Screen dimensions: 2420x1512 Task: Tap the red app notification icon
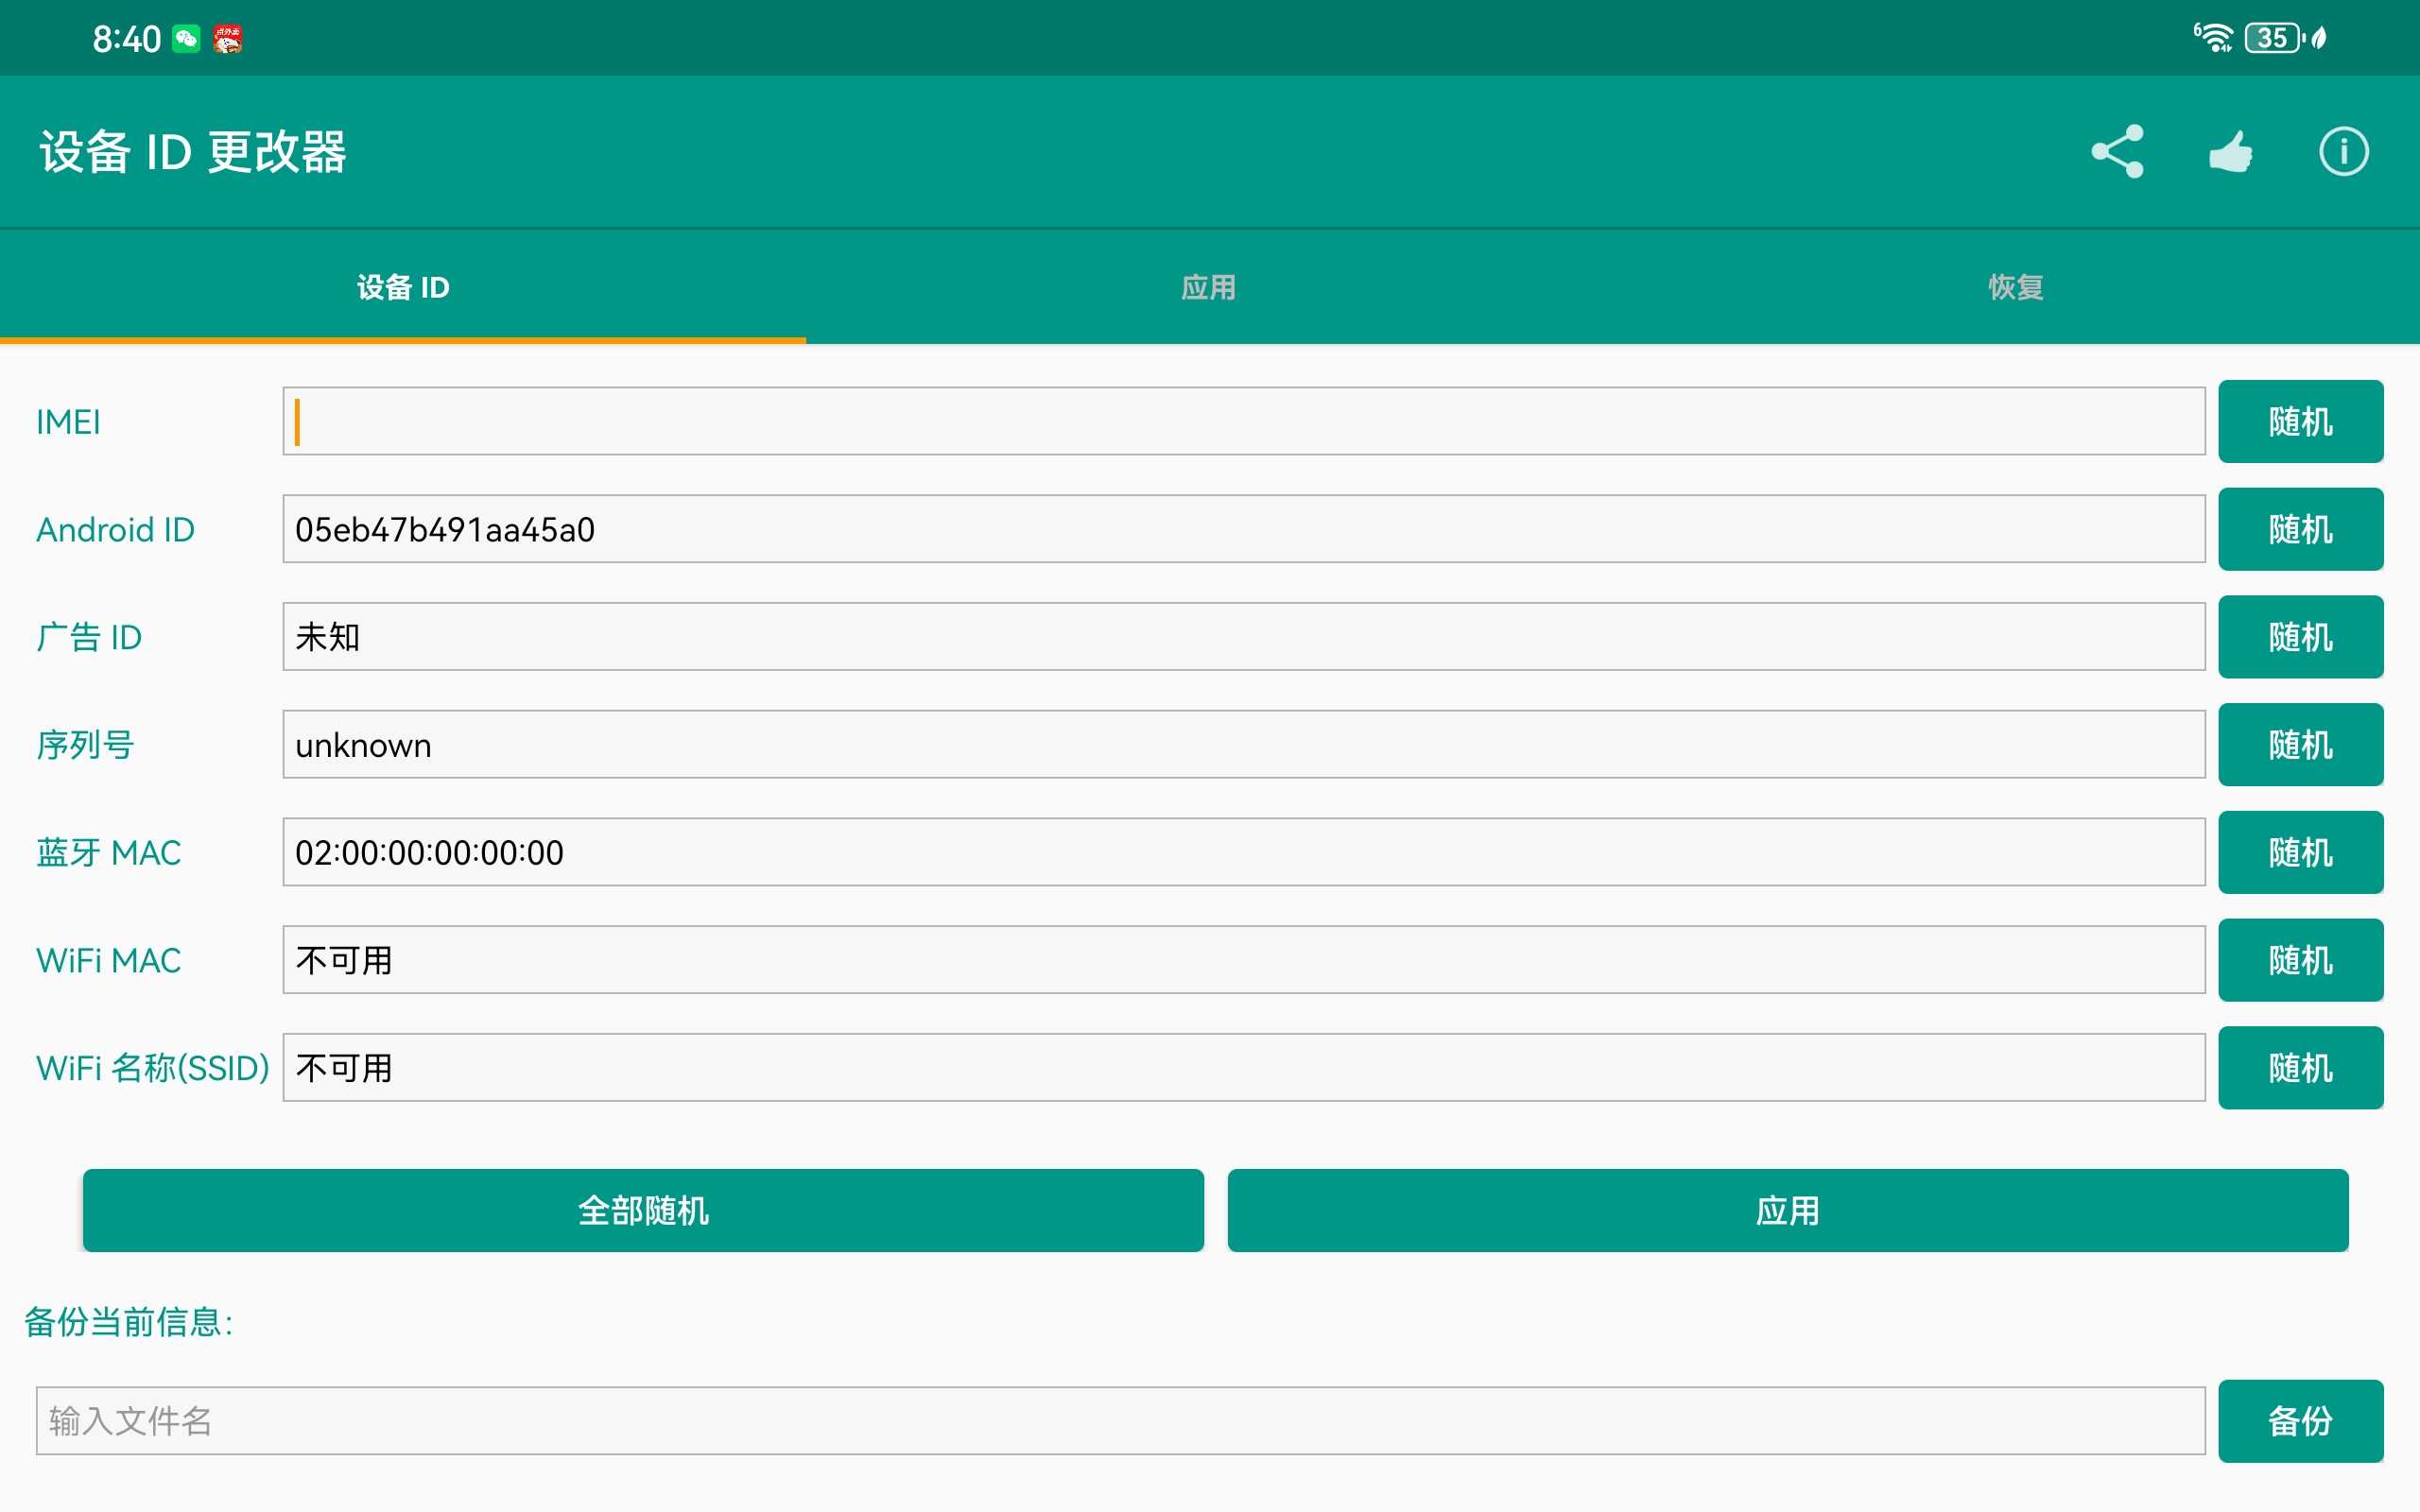pos(228,39)
